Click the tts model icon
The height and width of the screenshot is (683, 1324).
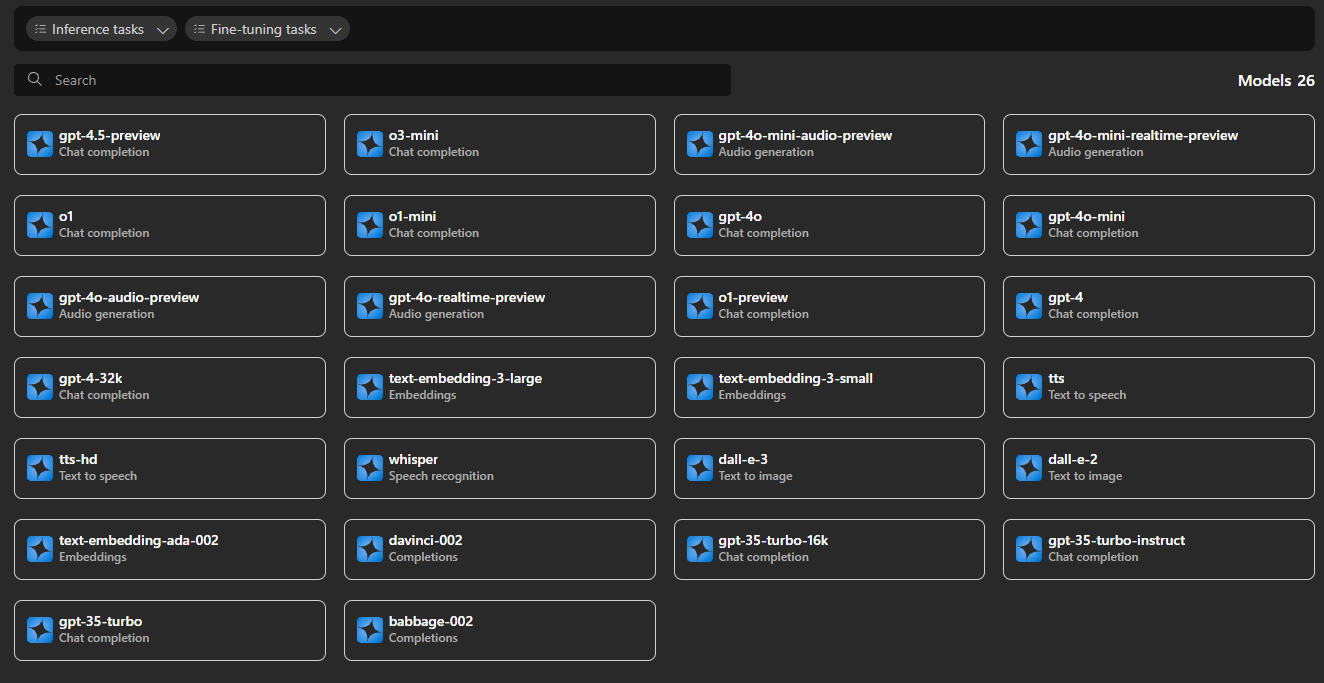click(x=1029, y=387)
